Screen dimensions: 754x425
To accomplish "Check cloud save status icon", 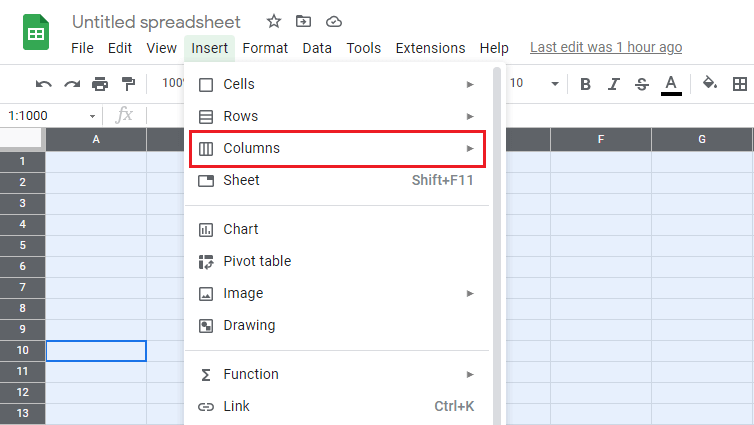I will click(334, 22).
